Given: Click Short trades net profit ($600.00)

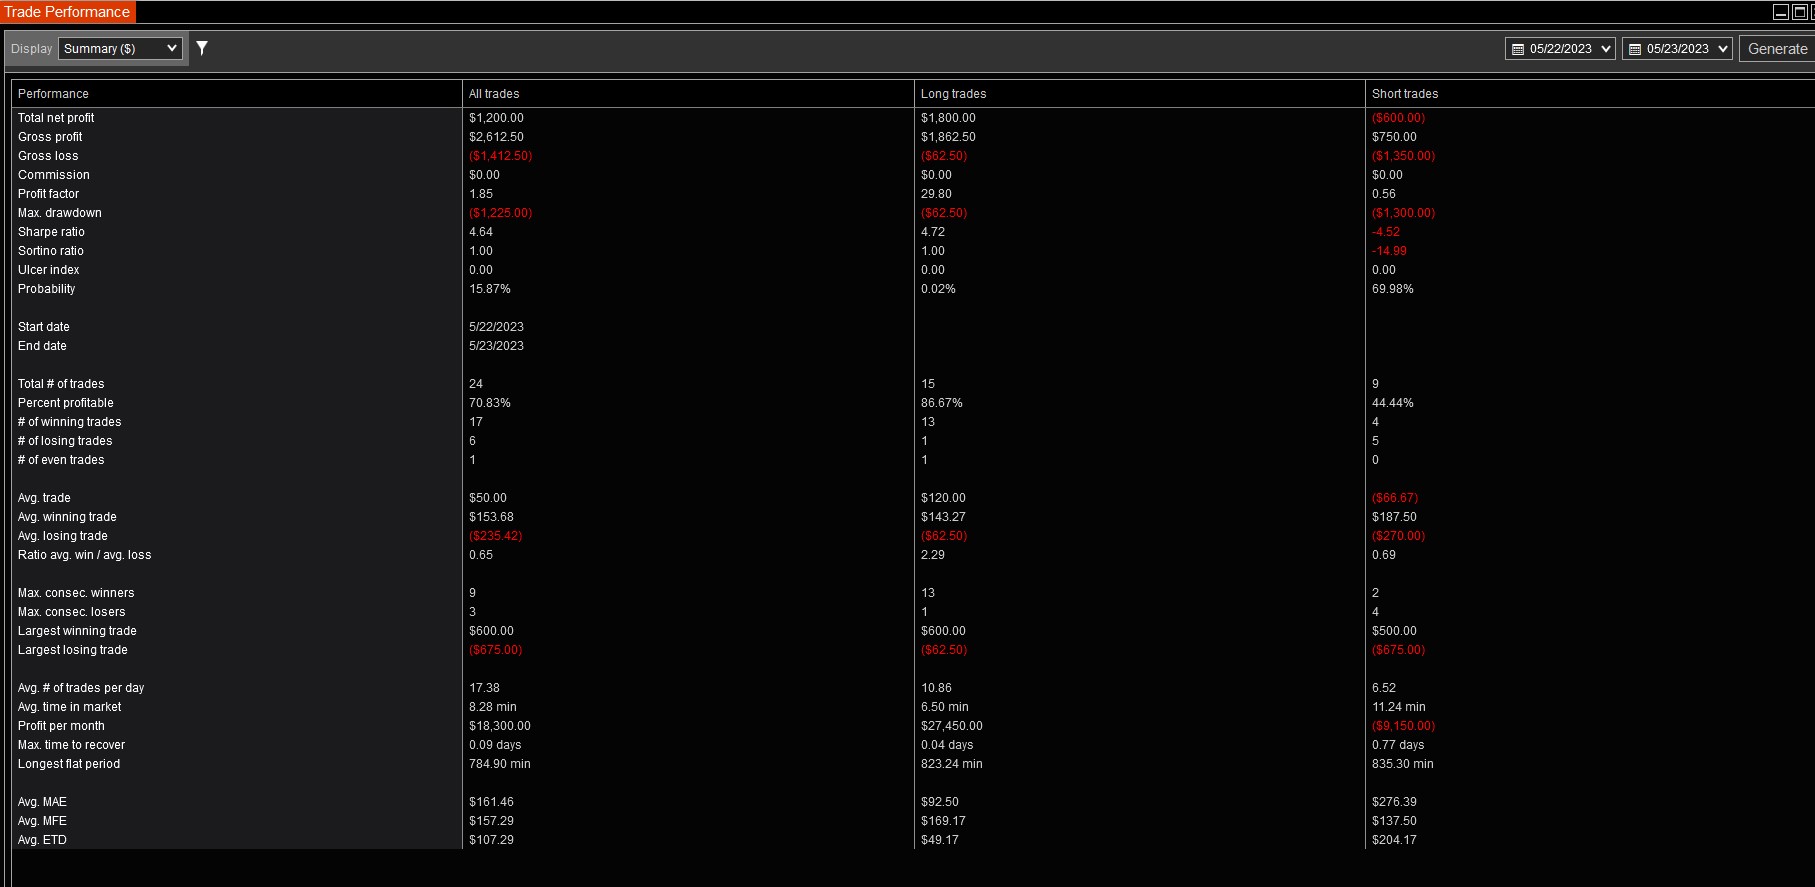Looking at the screenshot, I should (x=1398, y=118).
